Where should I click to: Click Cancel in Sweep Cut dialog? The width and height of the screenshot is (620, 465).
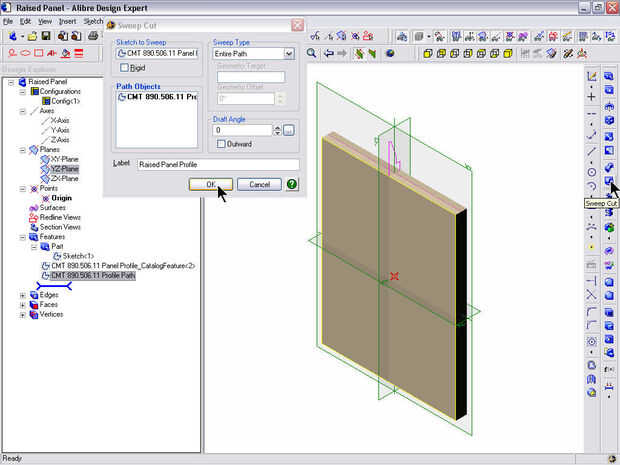click(259, 184)
